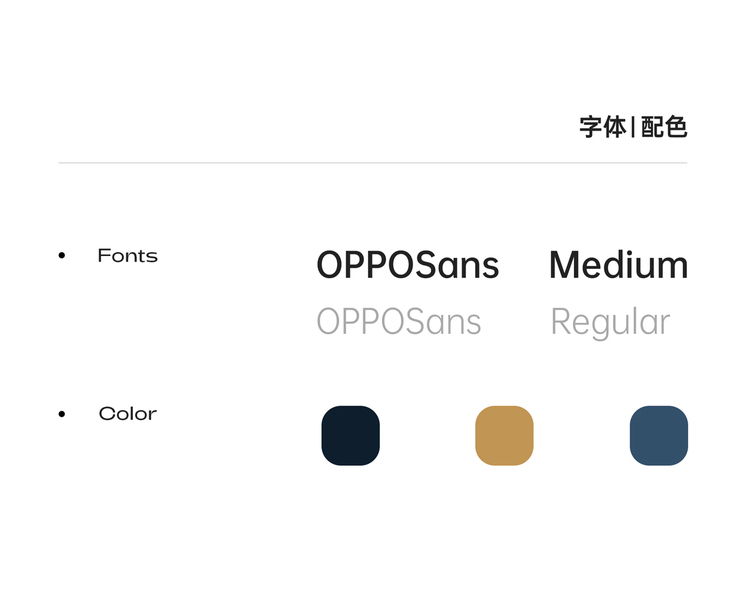The width and height of the screenshot is (745, 600).
Task: Choose the steel blue color swatch
Action: click(659, 436)
